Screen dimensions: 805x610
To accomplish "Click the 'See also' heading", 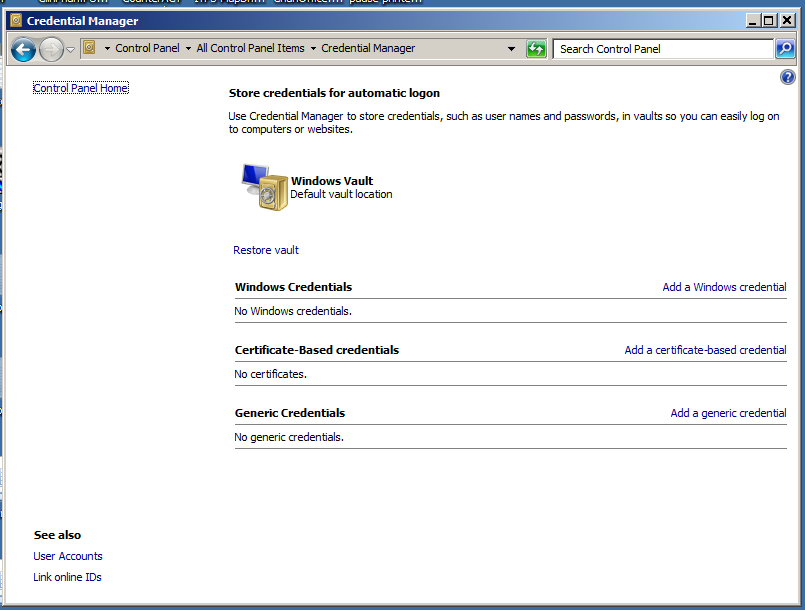I will pyautogui.click(x=58, y=535).
